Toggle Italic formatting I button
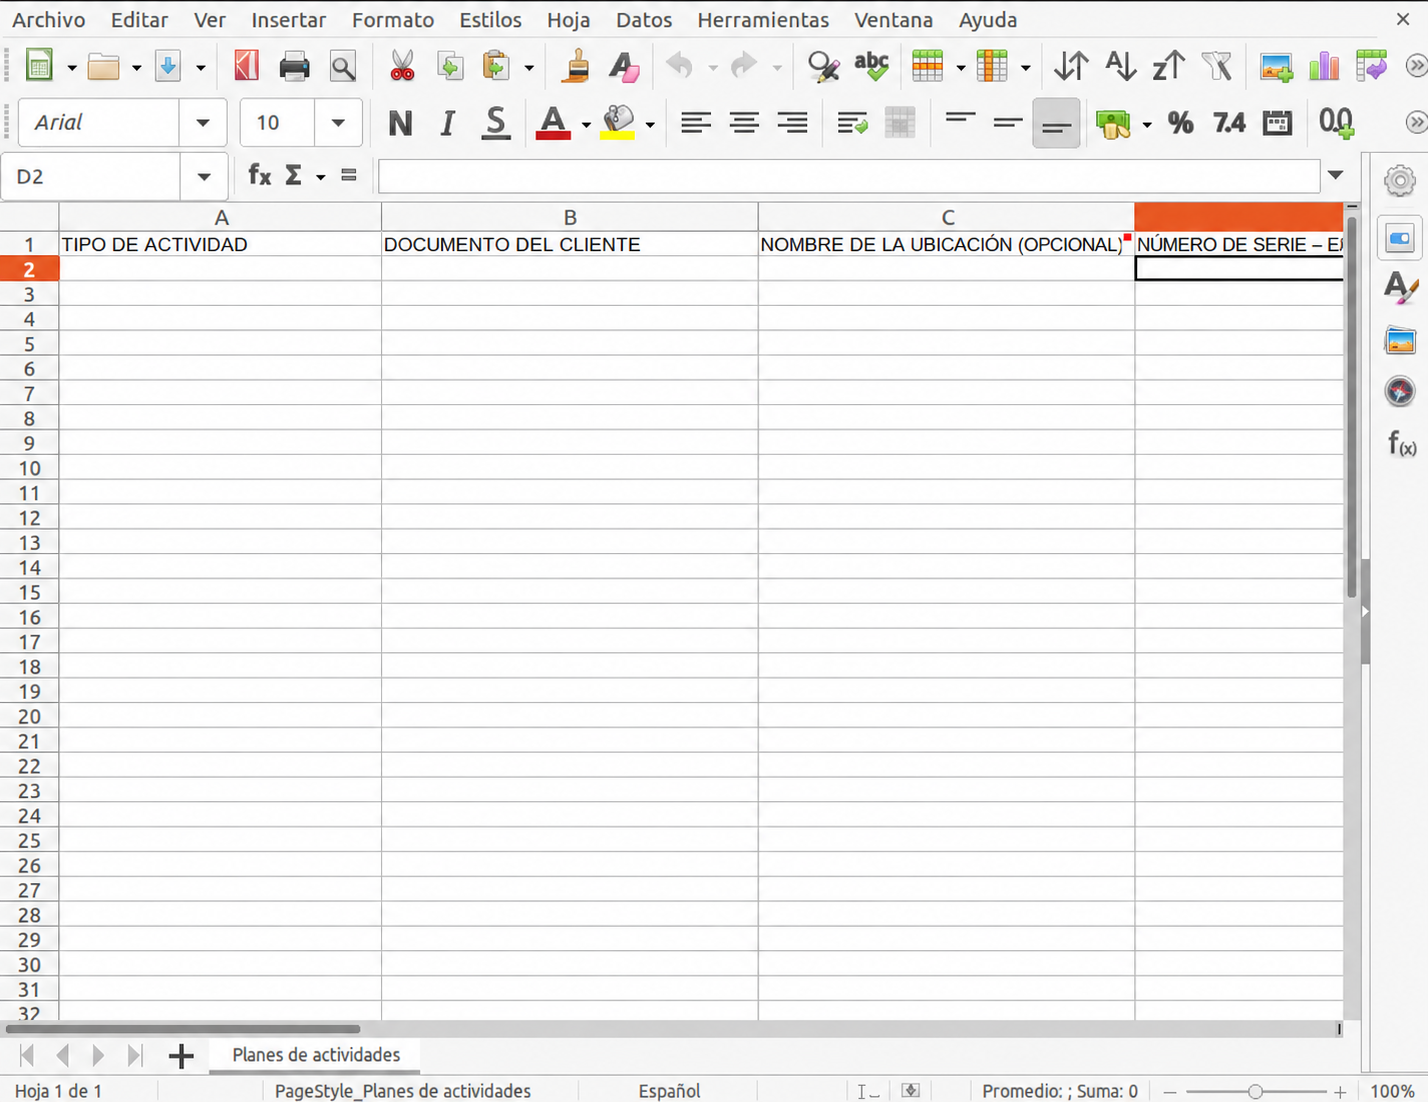This screenshot has width=1428, height=1102. pyautogui.click(x=447, y=123)
